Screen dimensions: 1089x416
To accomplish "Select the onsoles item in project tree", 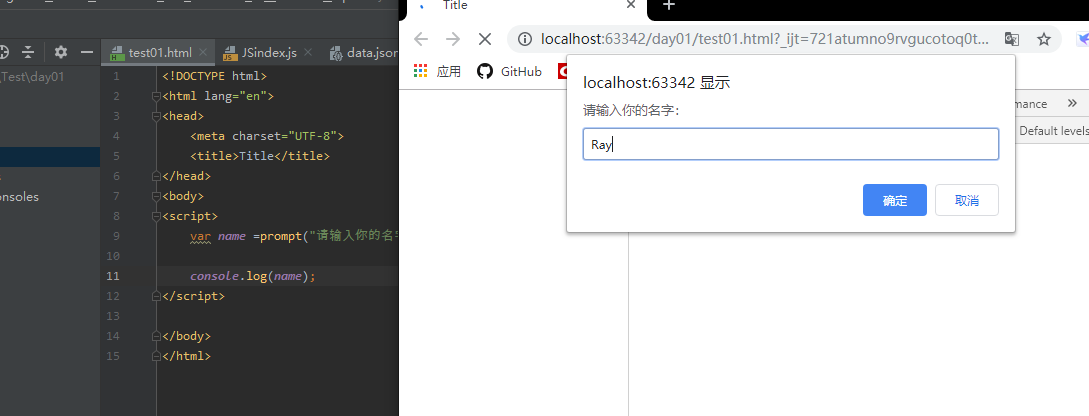I will [19, 197].
